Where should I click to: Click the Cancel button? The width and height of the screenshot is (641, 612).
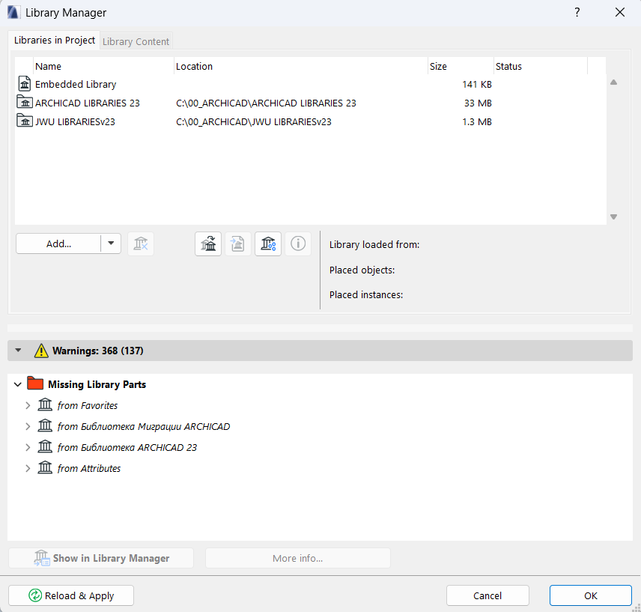pyautogui.click(x=487, y=595)
